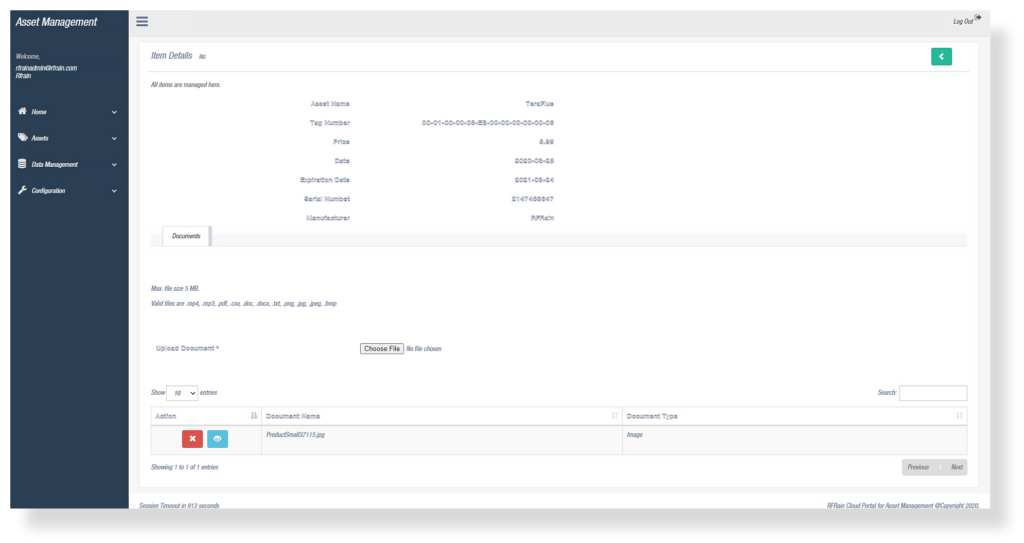Click the Home house icon
Viewport: 1024px width, 543px height.
[22, 112]
